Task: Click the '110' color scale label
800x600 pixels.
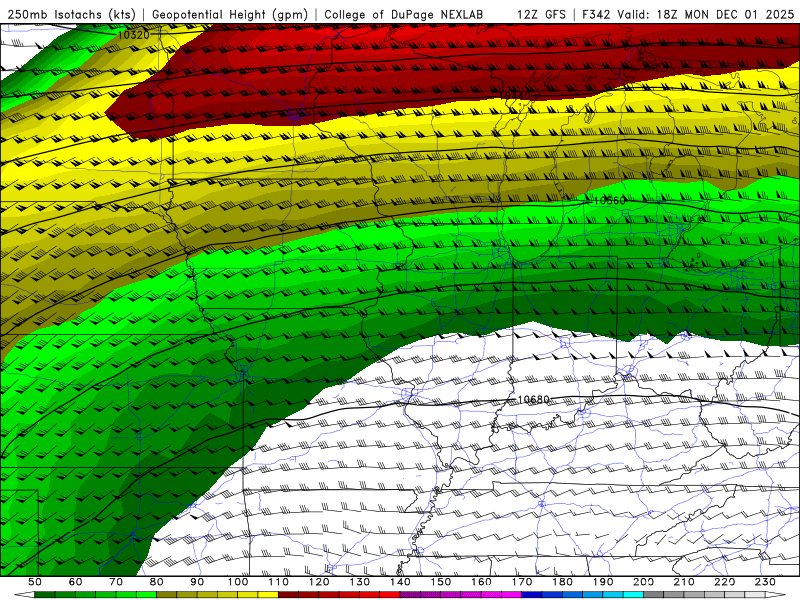Action: (279, 582)
